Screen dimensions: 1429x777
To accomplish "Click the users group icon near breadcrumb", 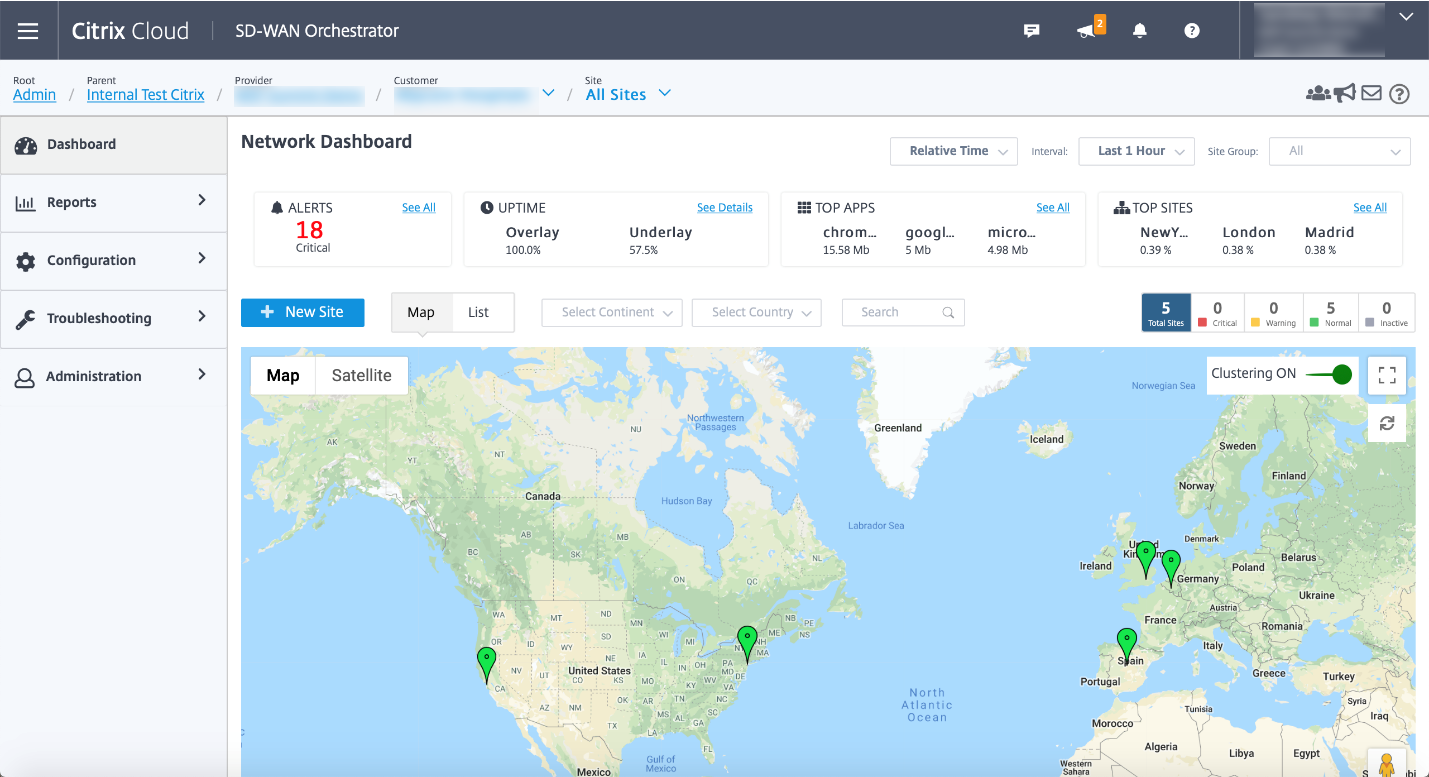I will tap(1318, 94).
